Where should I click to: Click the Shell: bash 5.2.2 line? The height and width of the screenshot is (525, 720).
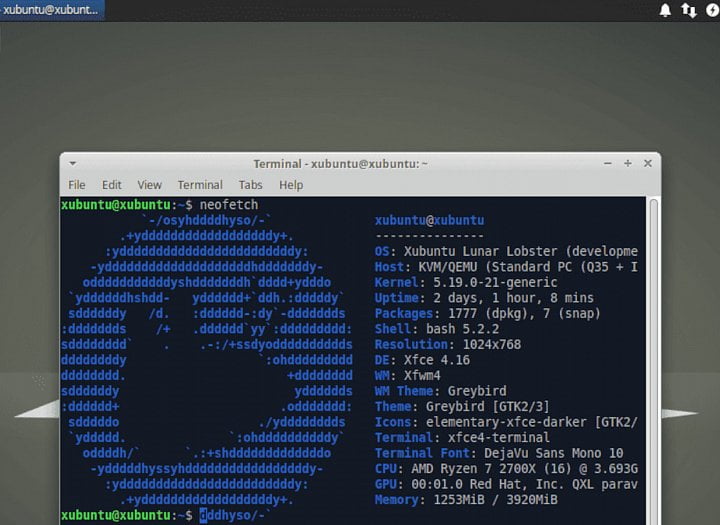click(437, 329)
